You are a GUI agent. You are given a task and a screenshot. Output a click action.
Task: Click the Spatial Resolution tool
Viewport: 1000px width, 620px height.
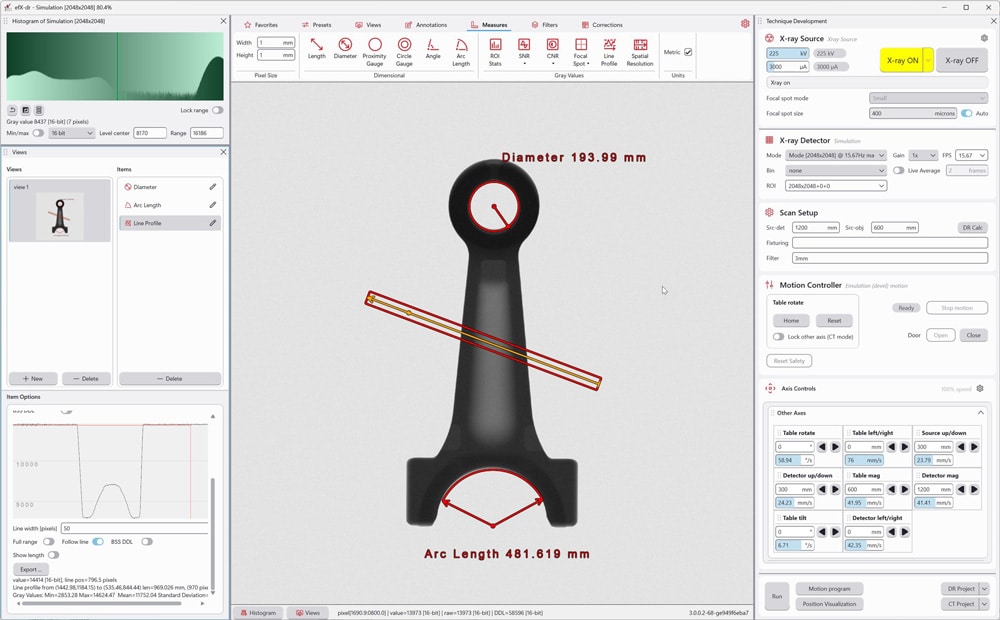640,49
